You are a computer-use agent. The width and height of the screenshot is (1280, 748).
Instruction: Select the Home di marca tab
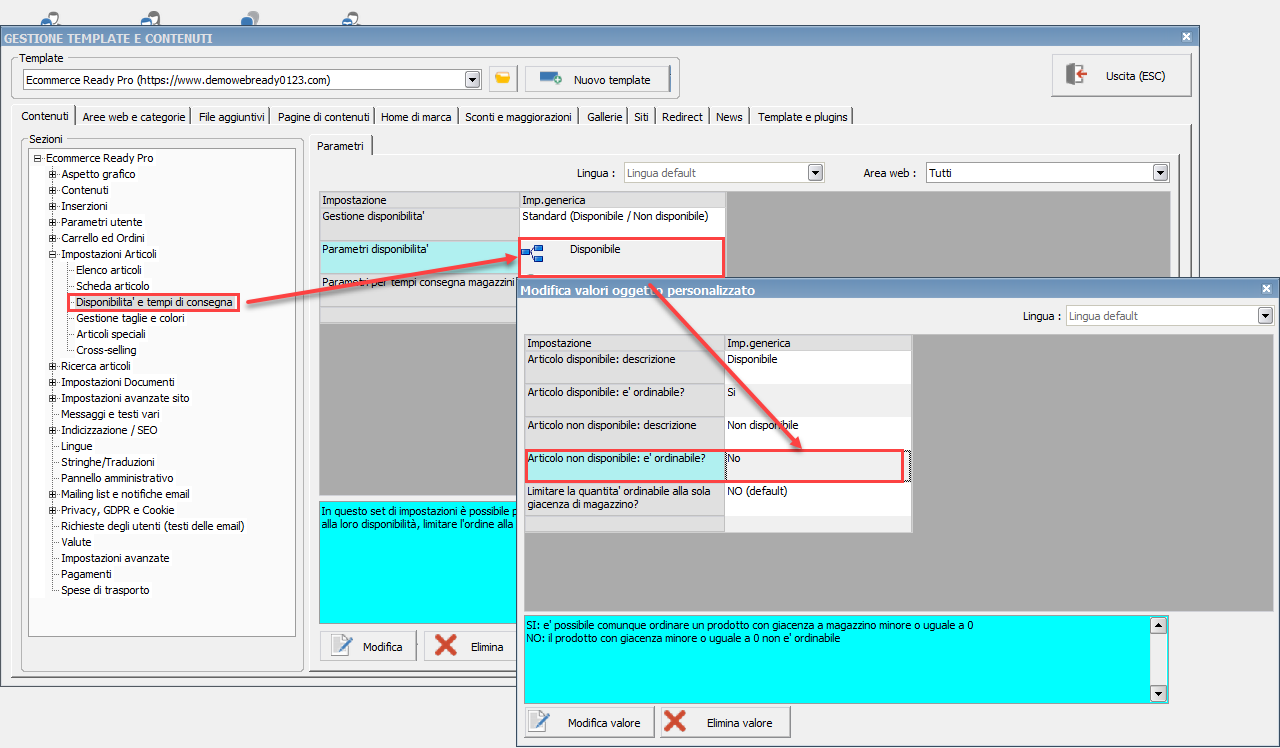417,117
